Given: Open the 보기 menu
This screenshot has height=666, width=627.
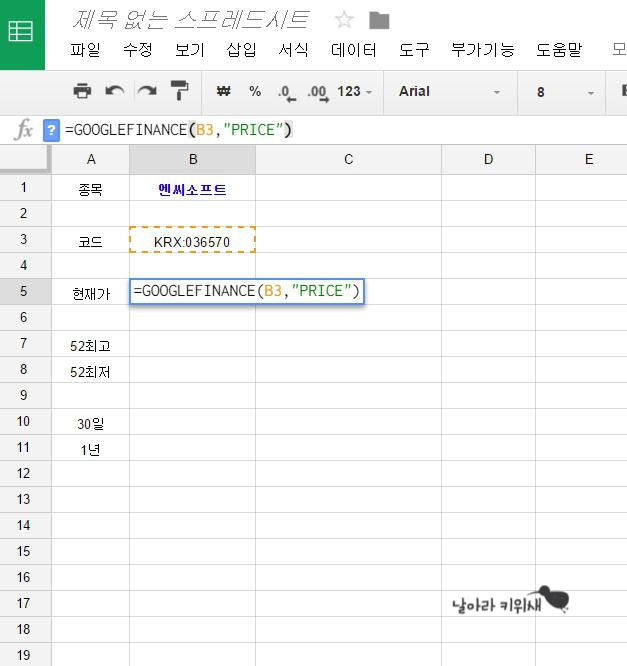Looking at the screenshot, I should point(190,50).
